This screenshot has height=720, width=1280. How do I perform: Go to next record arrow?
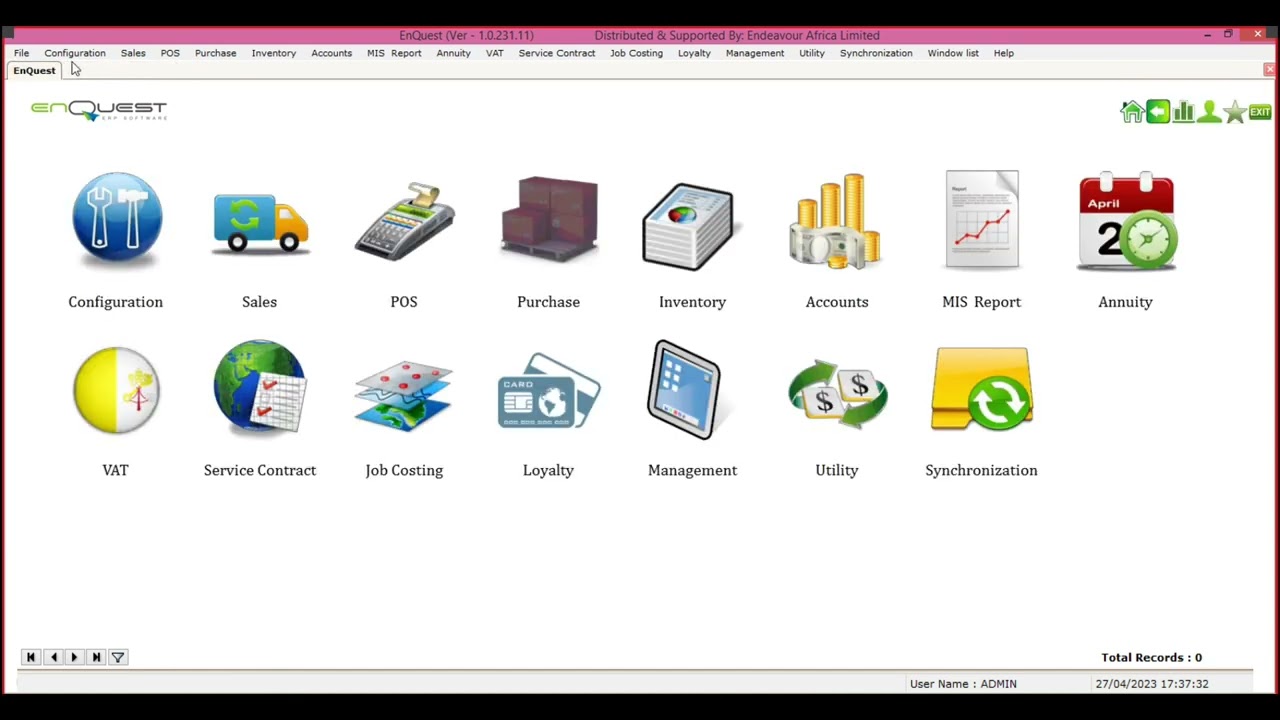74,657
